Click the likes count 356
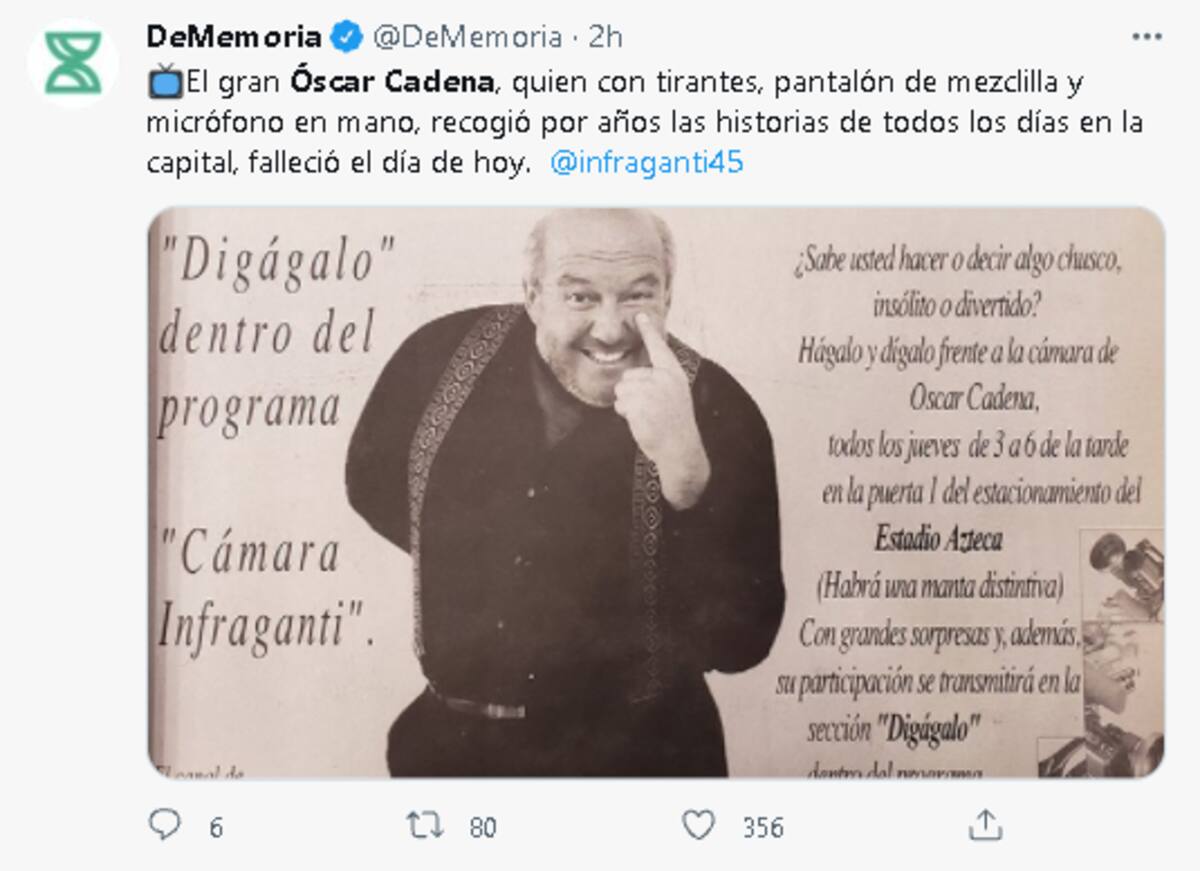Viewport: 1200px width, 871px height. pyautogui.click(x=762, y=828)
